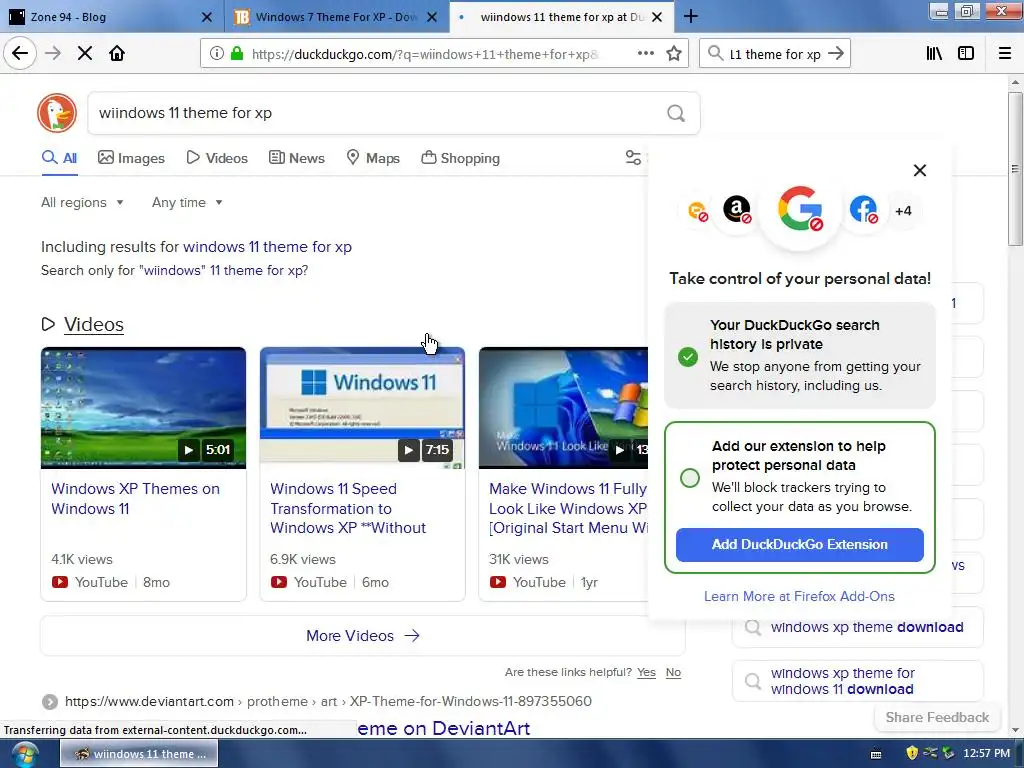Screen dimensions: 1024x768
Task: Select the Videos search category
Action: click(x=217, y=158)
